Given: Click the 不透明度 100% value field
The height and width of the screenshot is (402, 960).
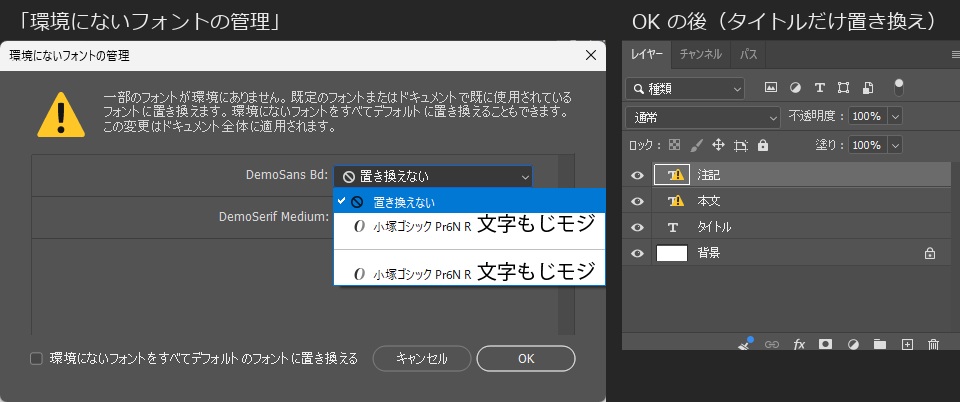Looking at the screenshot, I should (868, 116).
